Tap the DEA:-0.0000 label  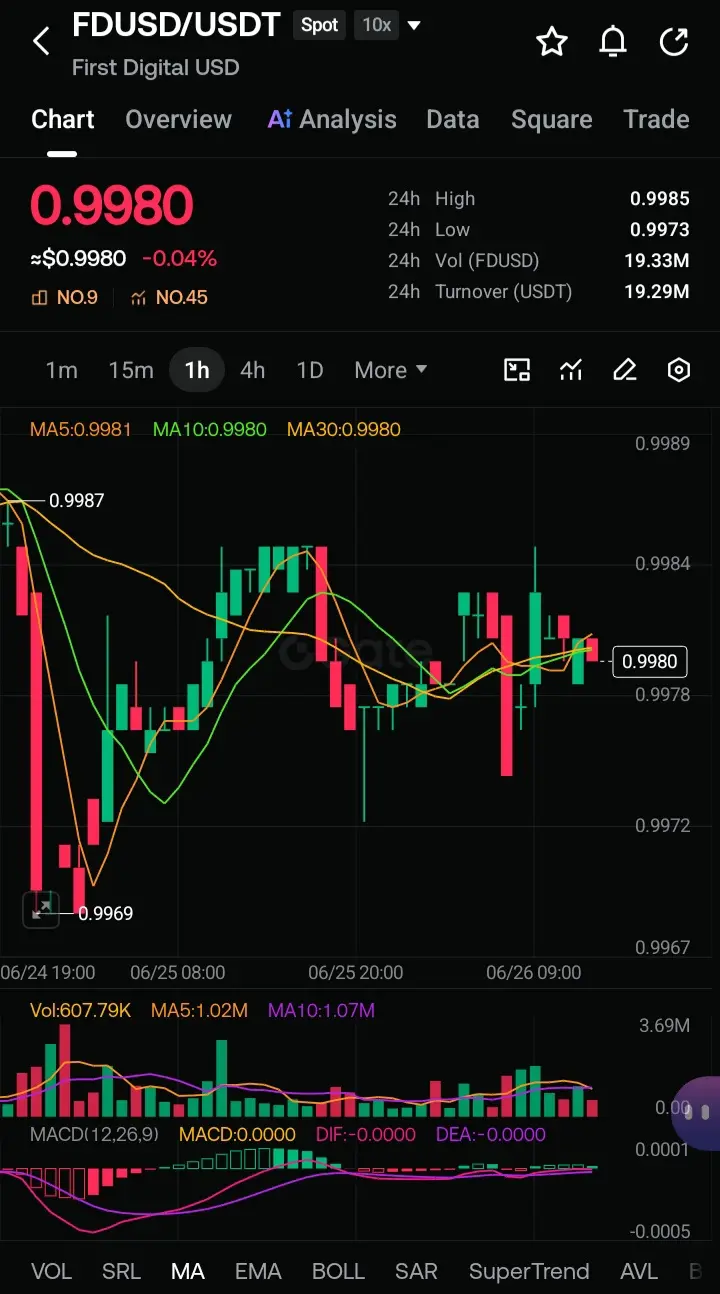point(491,1134)
